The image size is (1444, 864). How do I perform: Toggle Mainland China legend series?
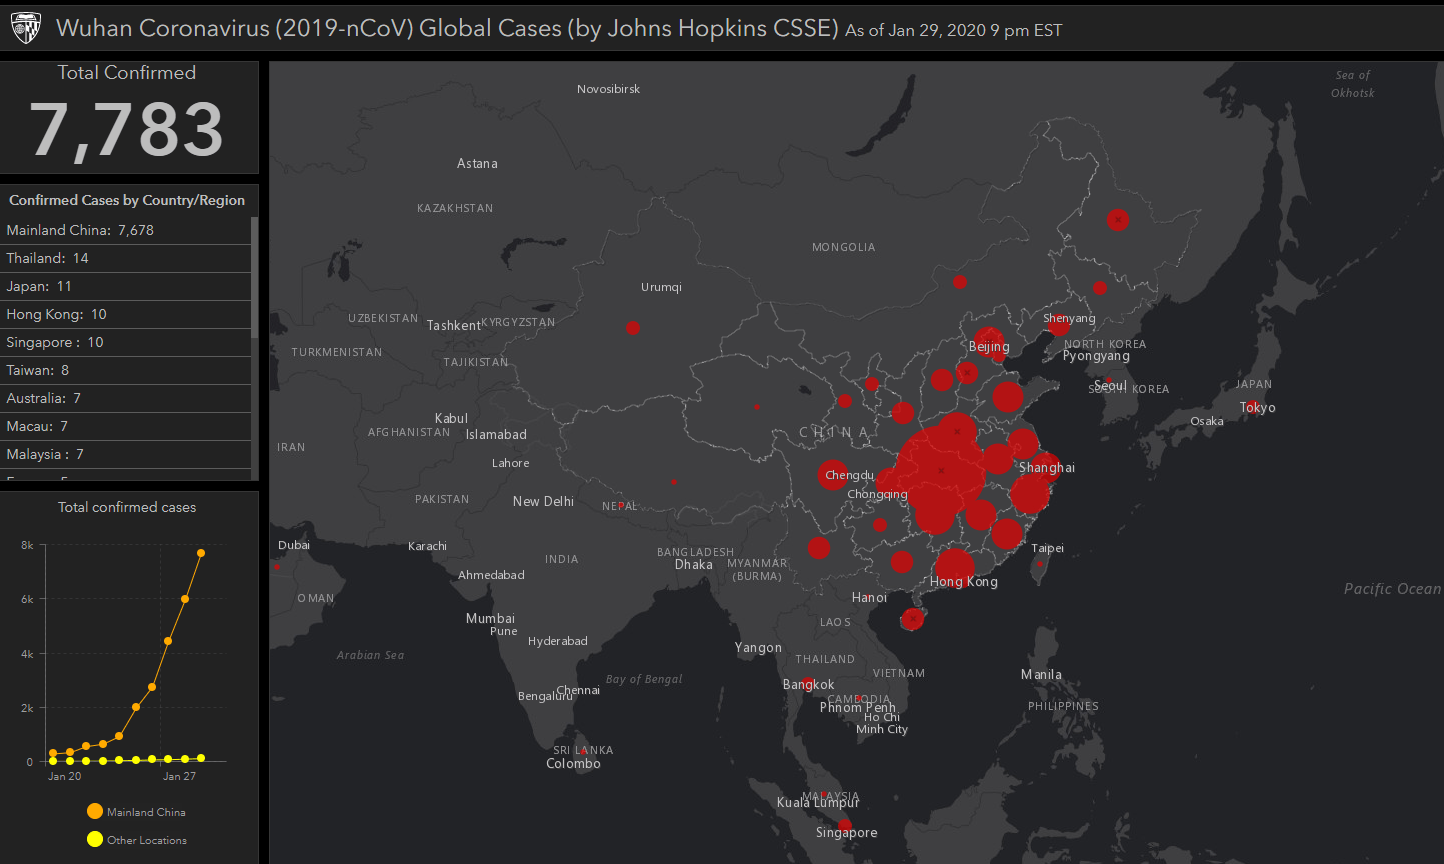coord(136,812)
